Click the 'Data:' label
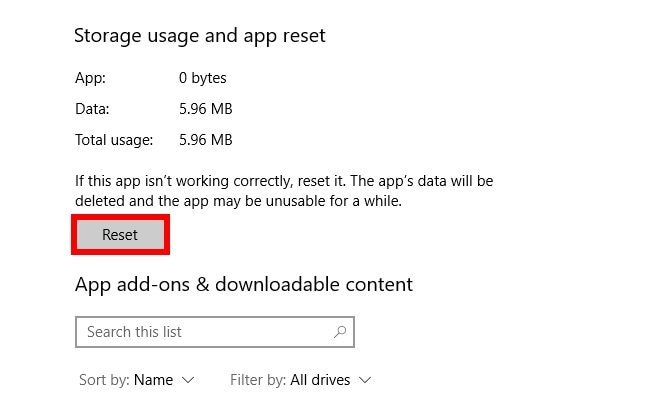This screenshot has height=407, width=647. pos(92,109)
